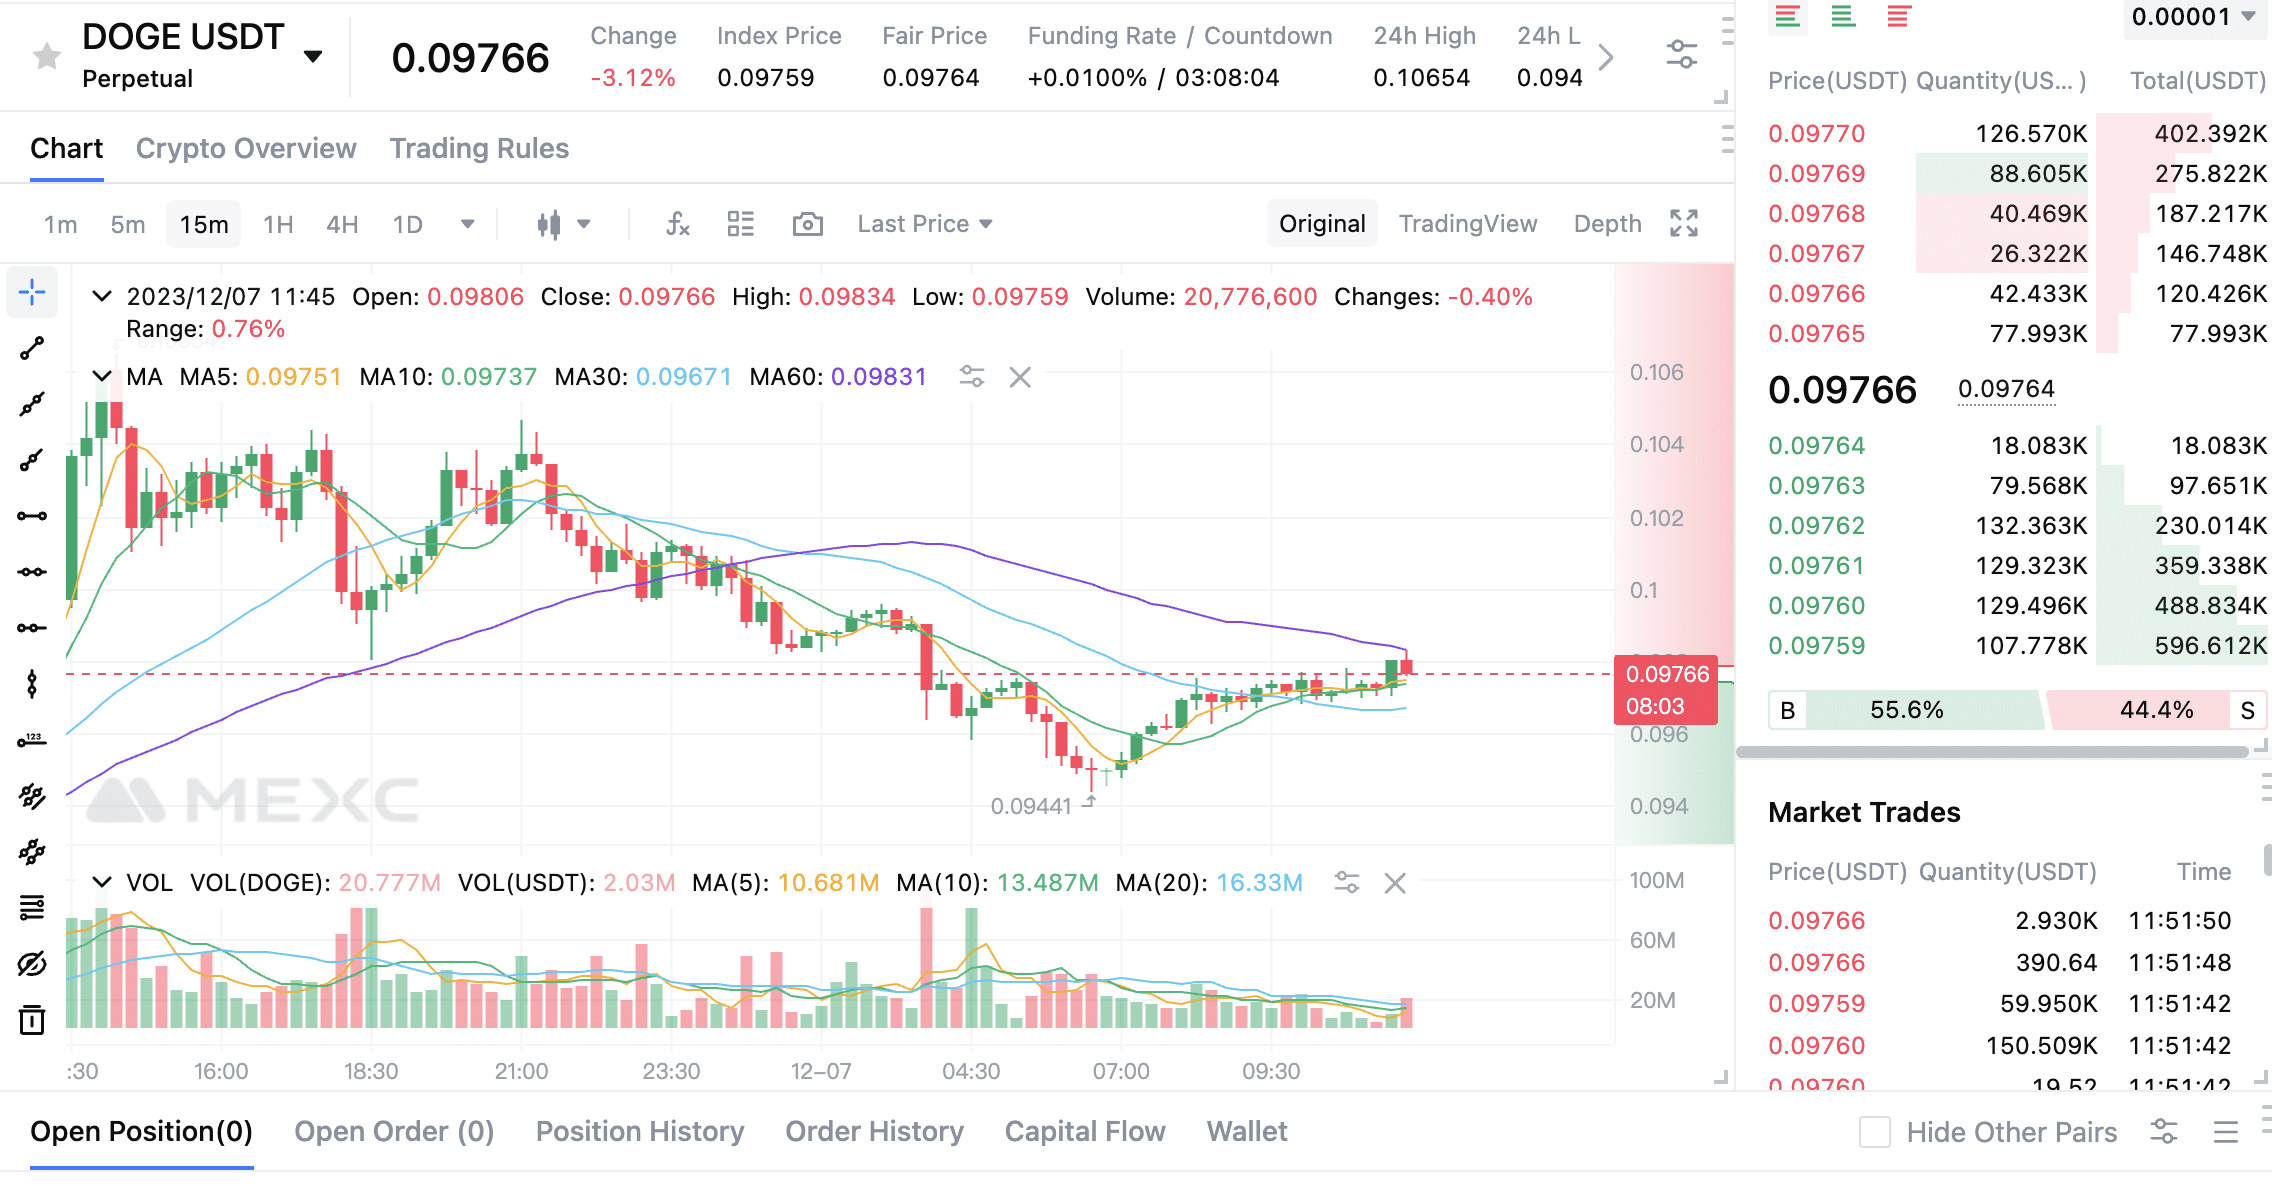Show asks only order book view
This screenshot has height=1186, width=2272.
coord(1899,16)
